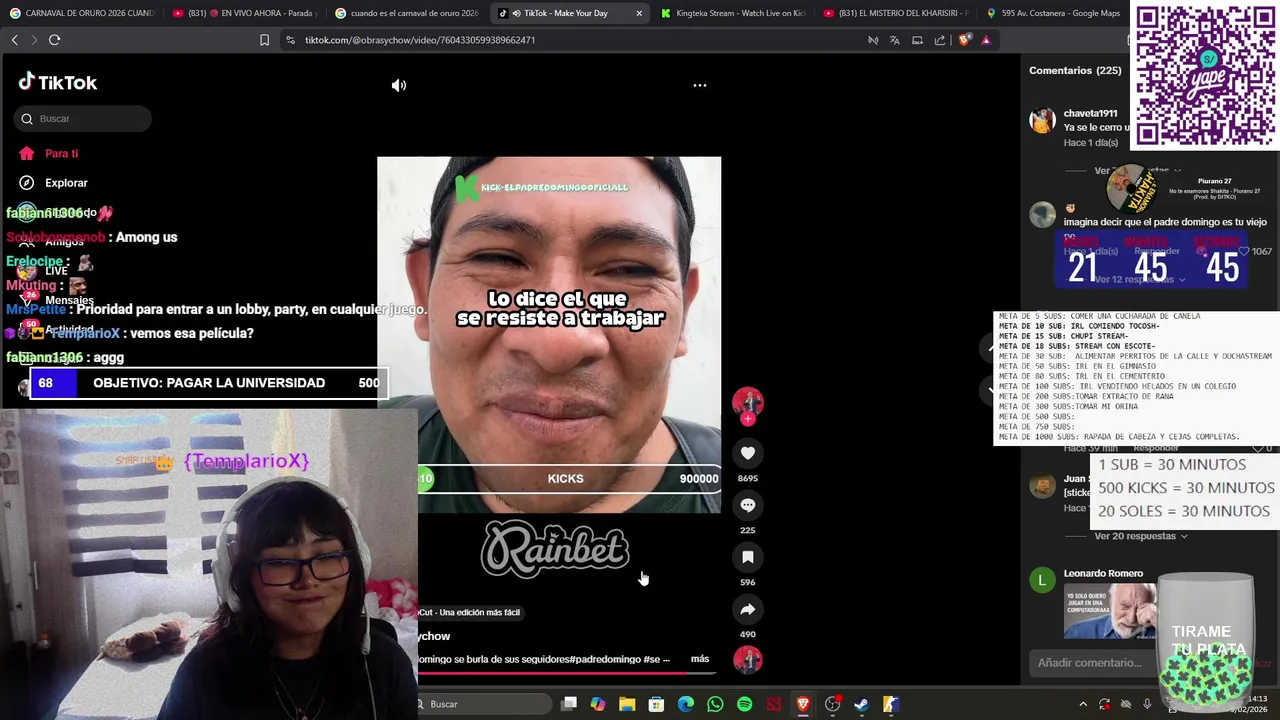Expand 'Ver 20 respuestas' replies
The image size is (1280, 720).
coord(1141,536)
